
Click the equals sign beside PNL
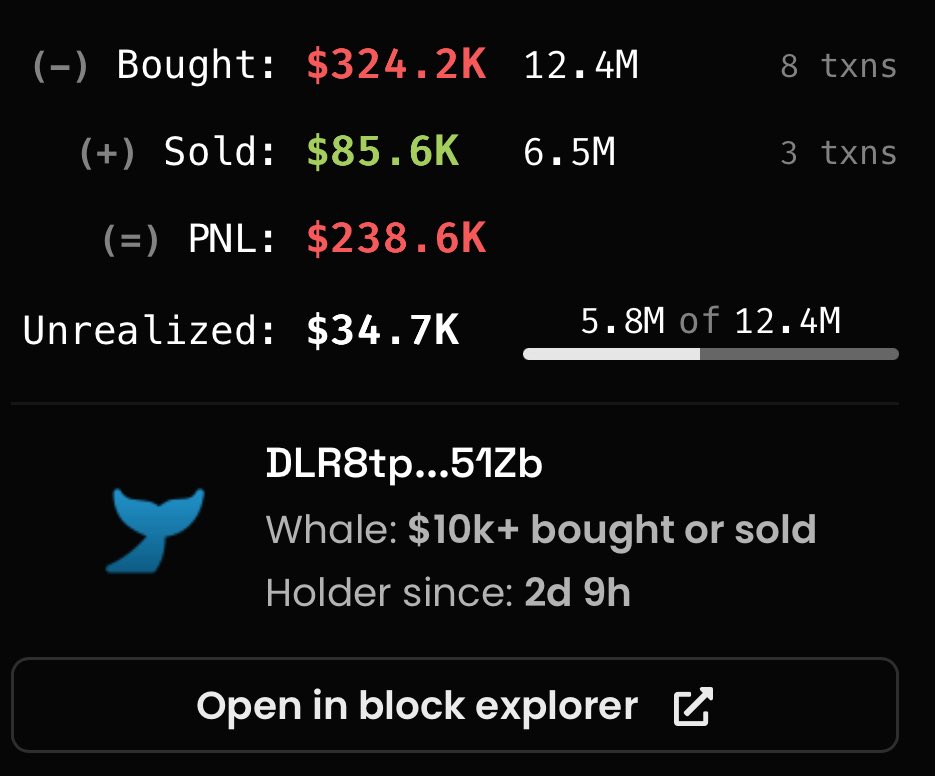[x=131, y=240]
